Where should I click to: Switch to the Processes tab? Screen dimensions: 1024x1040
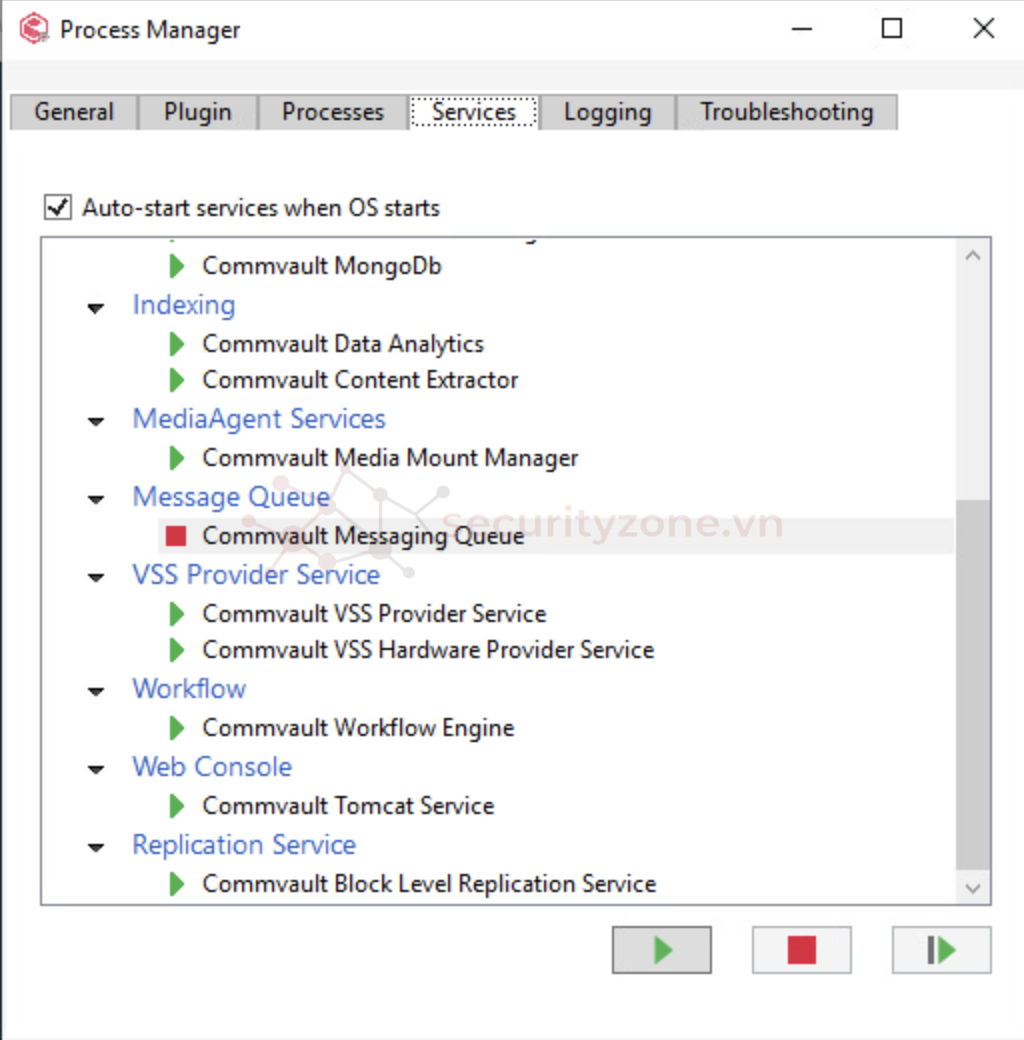pyautogui.click(x=332, y=112)
